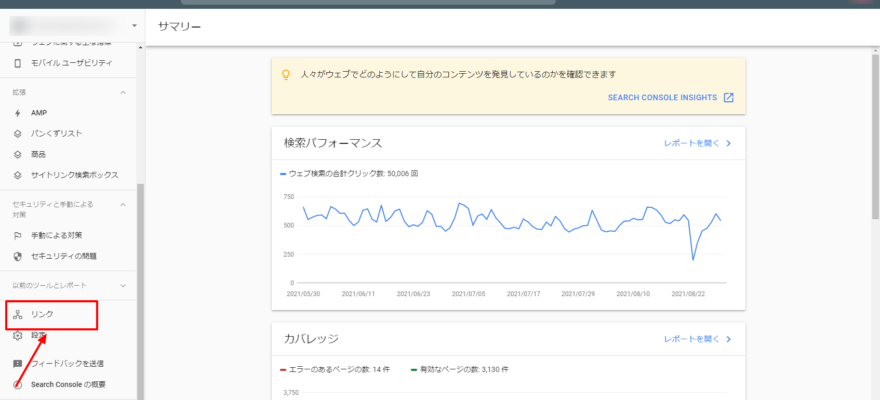Open the カバレッジ report via レポートを開く
Screen dimensions: 880x400
(697, 339)
